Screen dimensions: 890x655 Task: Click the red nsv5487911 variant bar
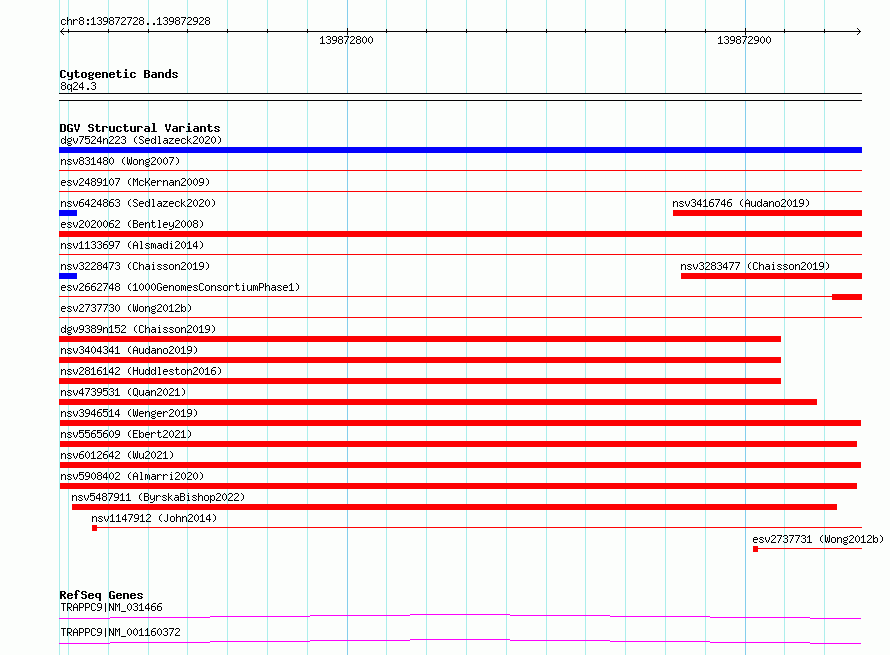point(454,507)
